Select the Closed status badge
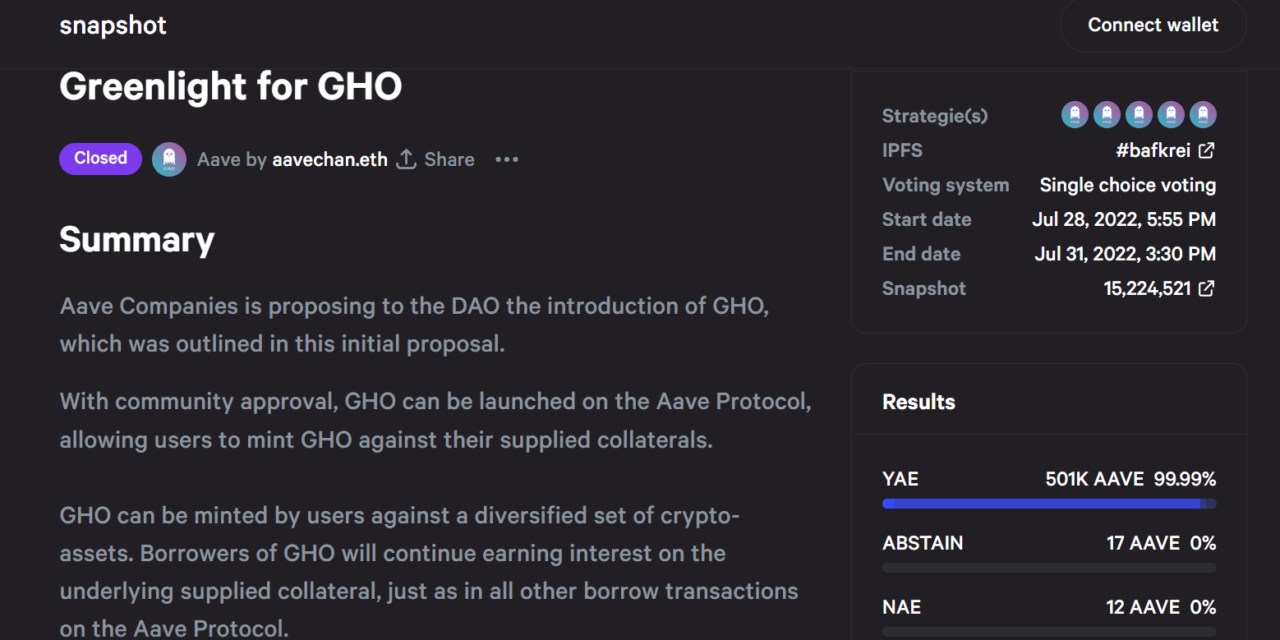 pyautogui.click(x=100, y=158)
